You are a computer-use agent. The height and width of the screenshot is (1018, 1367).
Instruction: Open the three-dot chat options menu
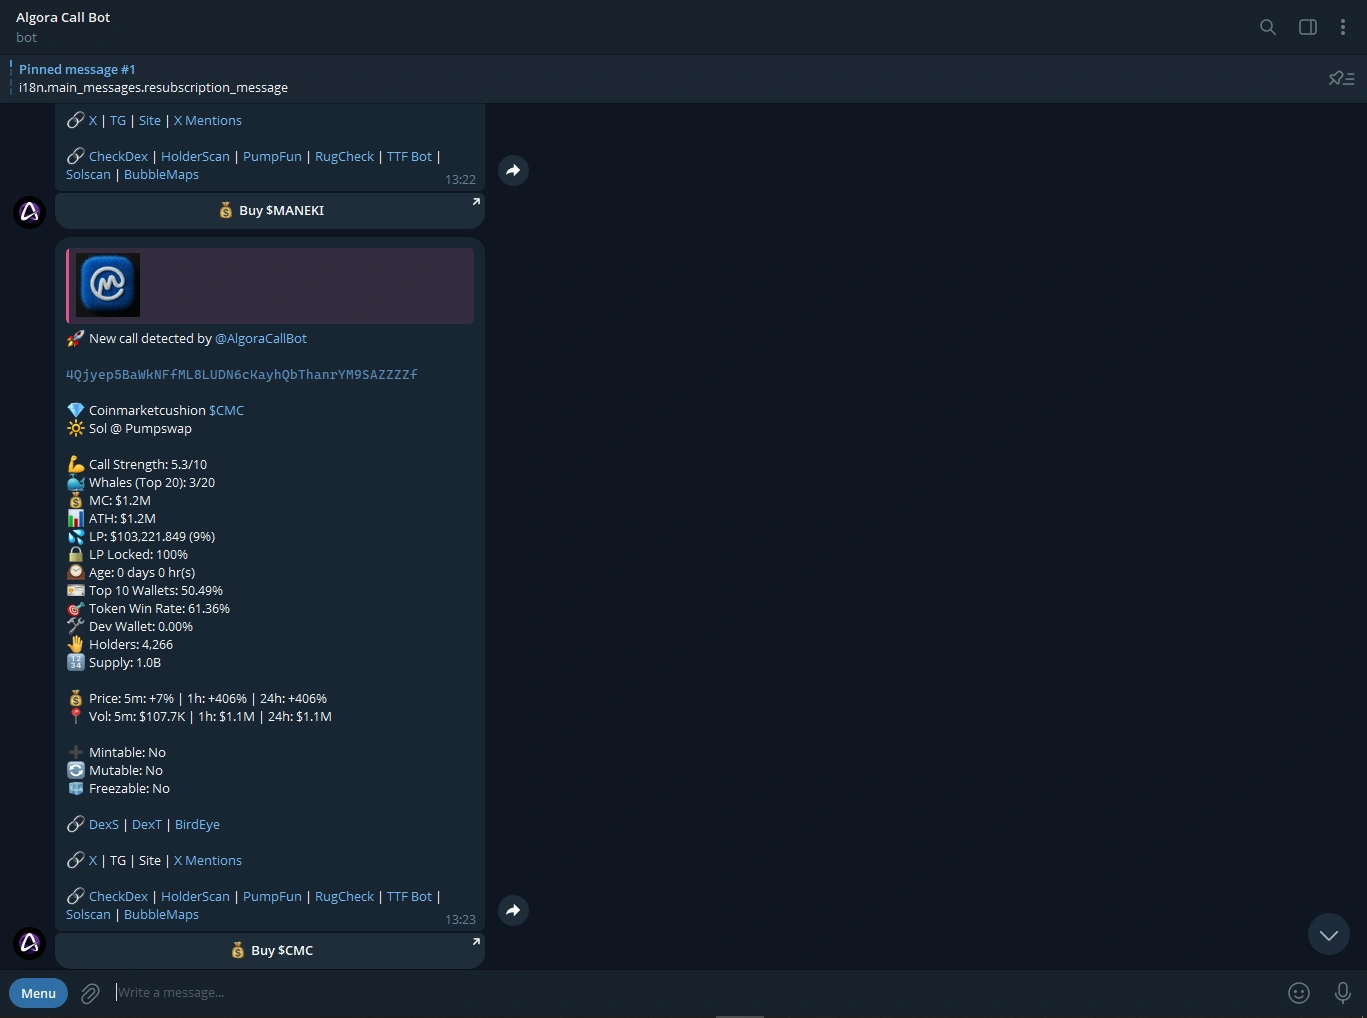coord(1343,27)
